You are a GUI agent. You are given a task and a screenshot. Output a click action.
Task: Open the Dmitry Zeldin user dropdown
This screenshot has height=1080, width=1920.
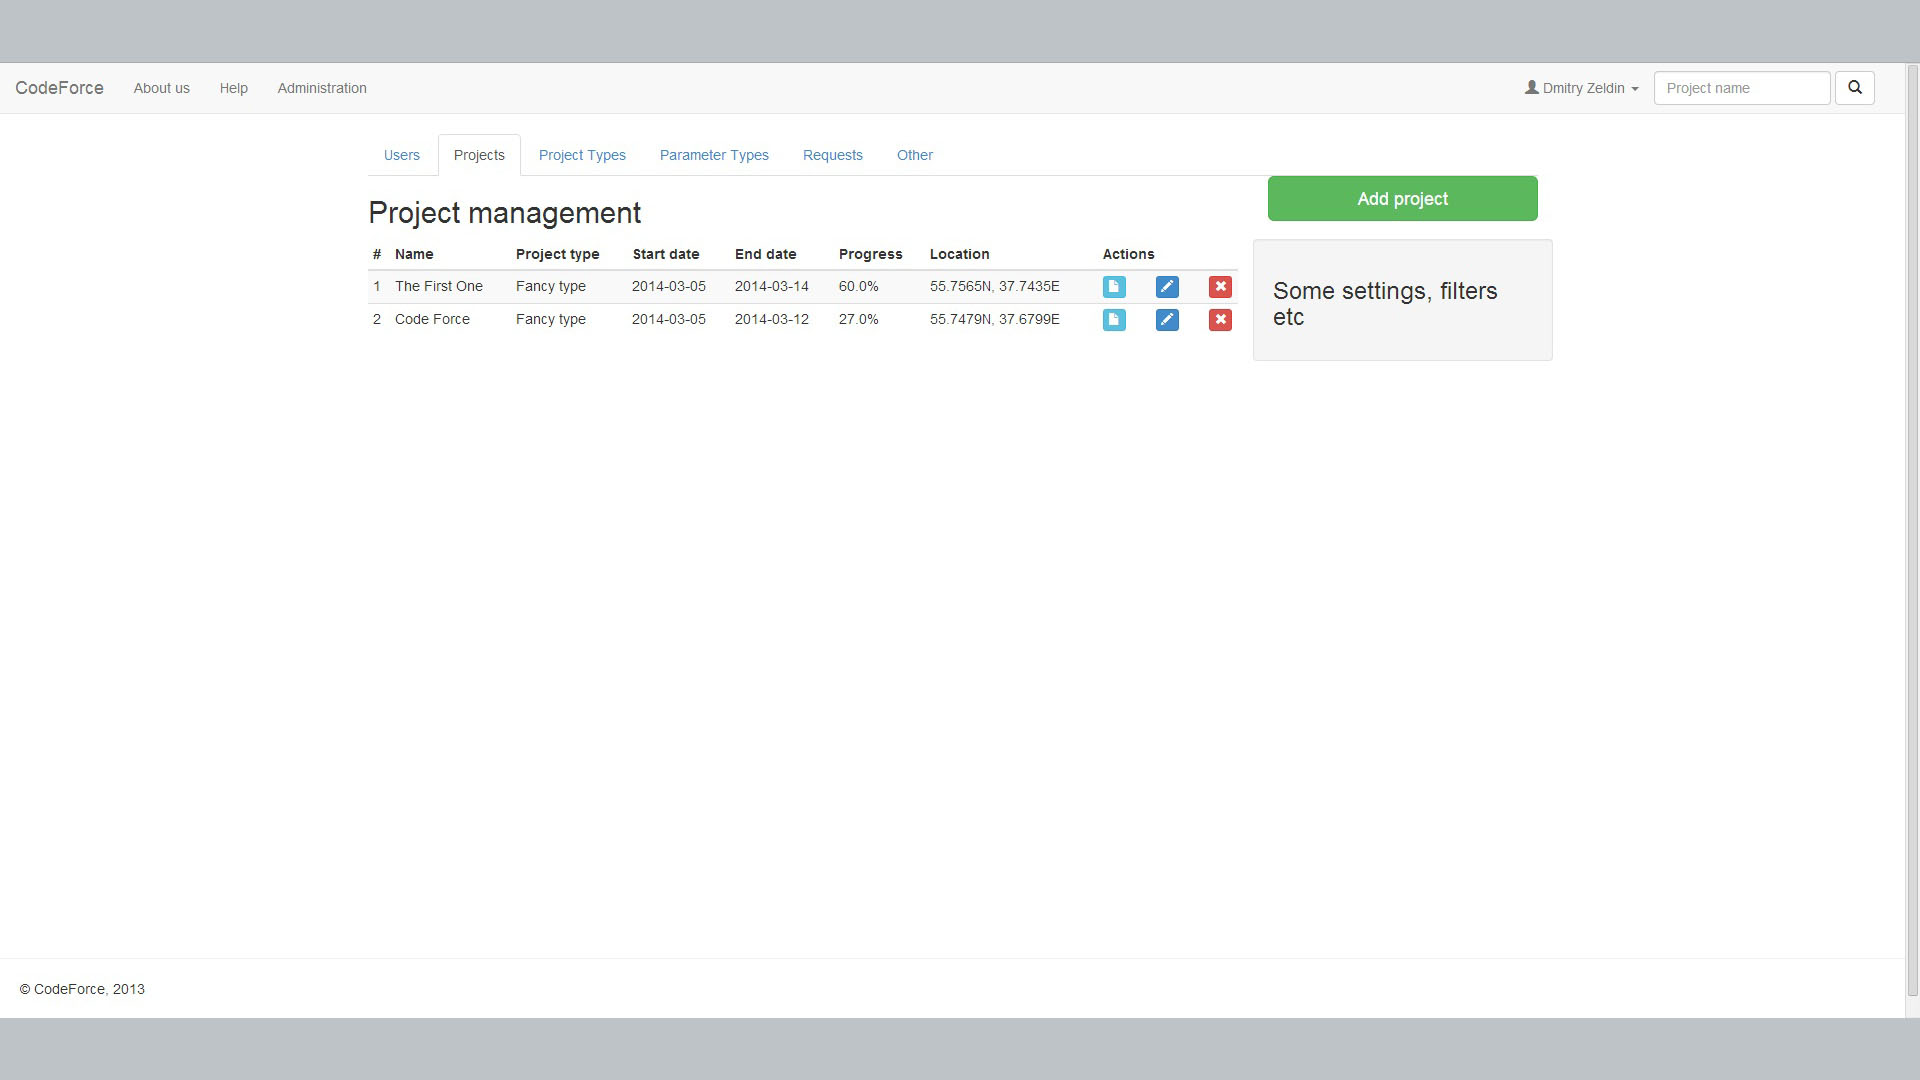click(1582, 88)
